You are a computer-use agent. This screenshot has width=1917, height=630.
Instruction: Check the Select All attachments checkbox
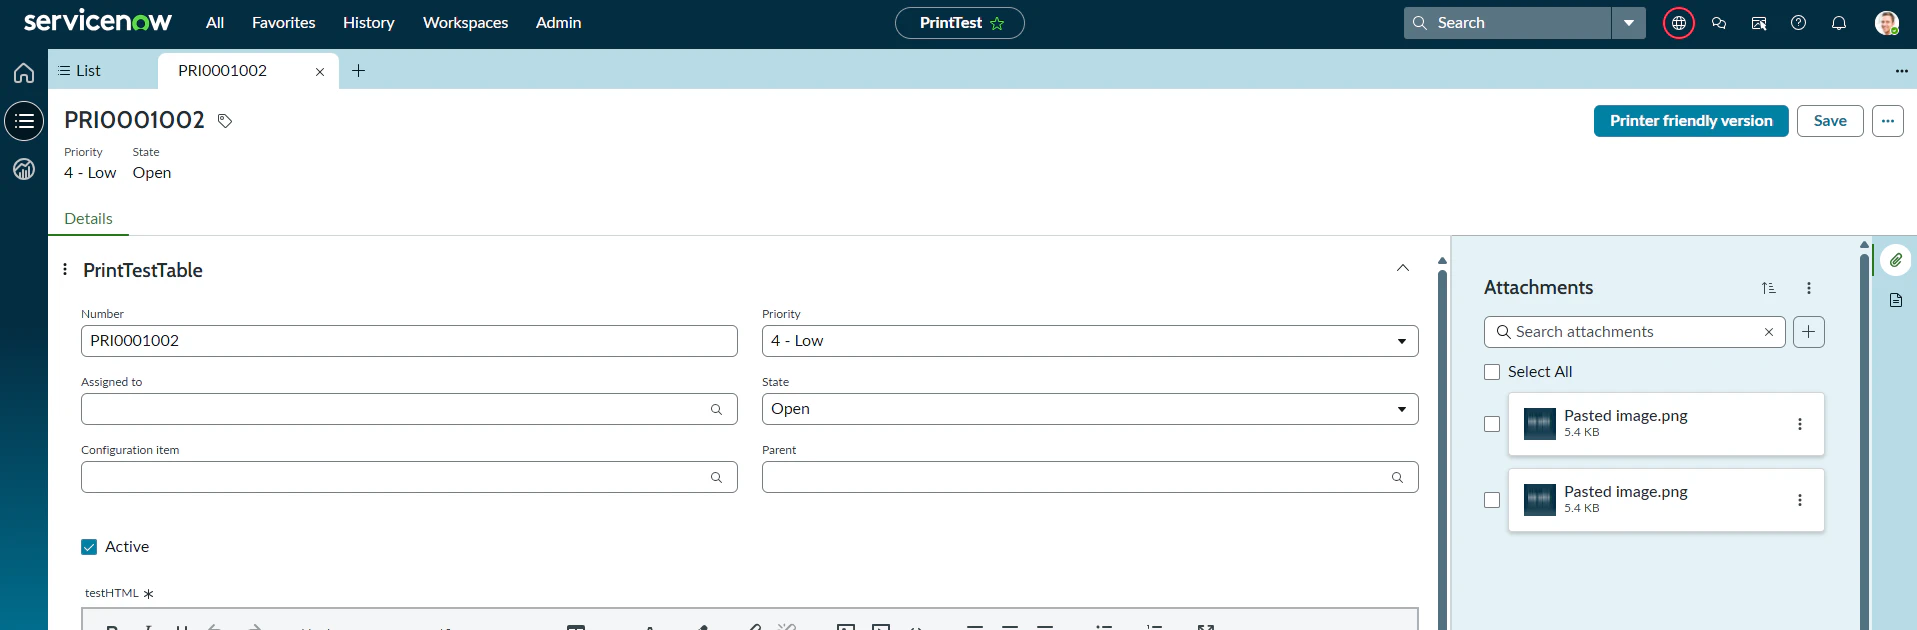(1492, 372)
